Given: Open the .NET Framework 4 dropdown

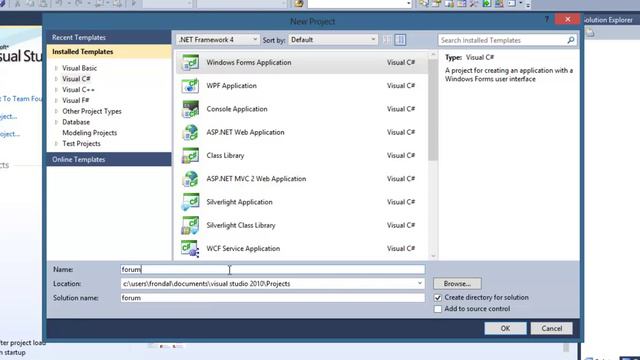Looking at the screenshot, I should coord(218,40).
